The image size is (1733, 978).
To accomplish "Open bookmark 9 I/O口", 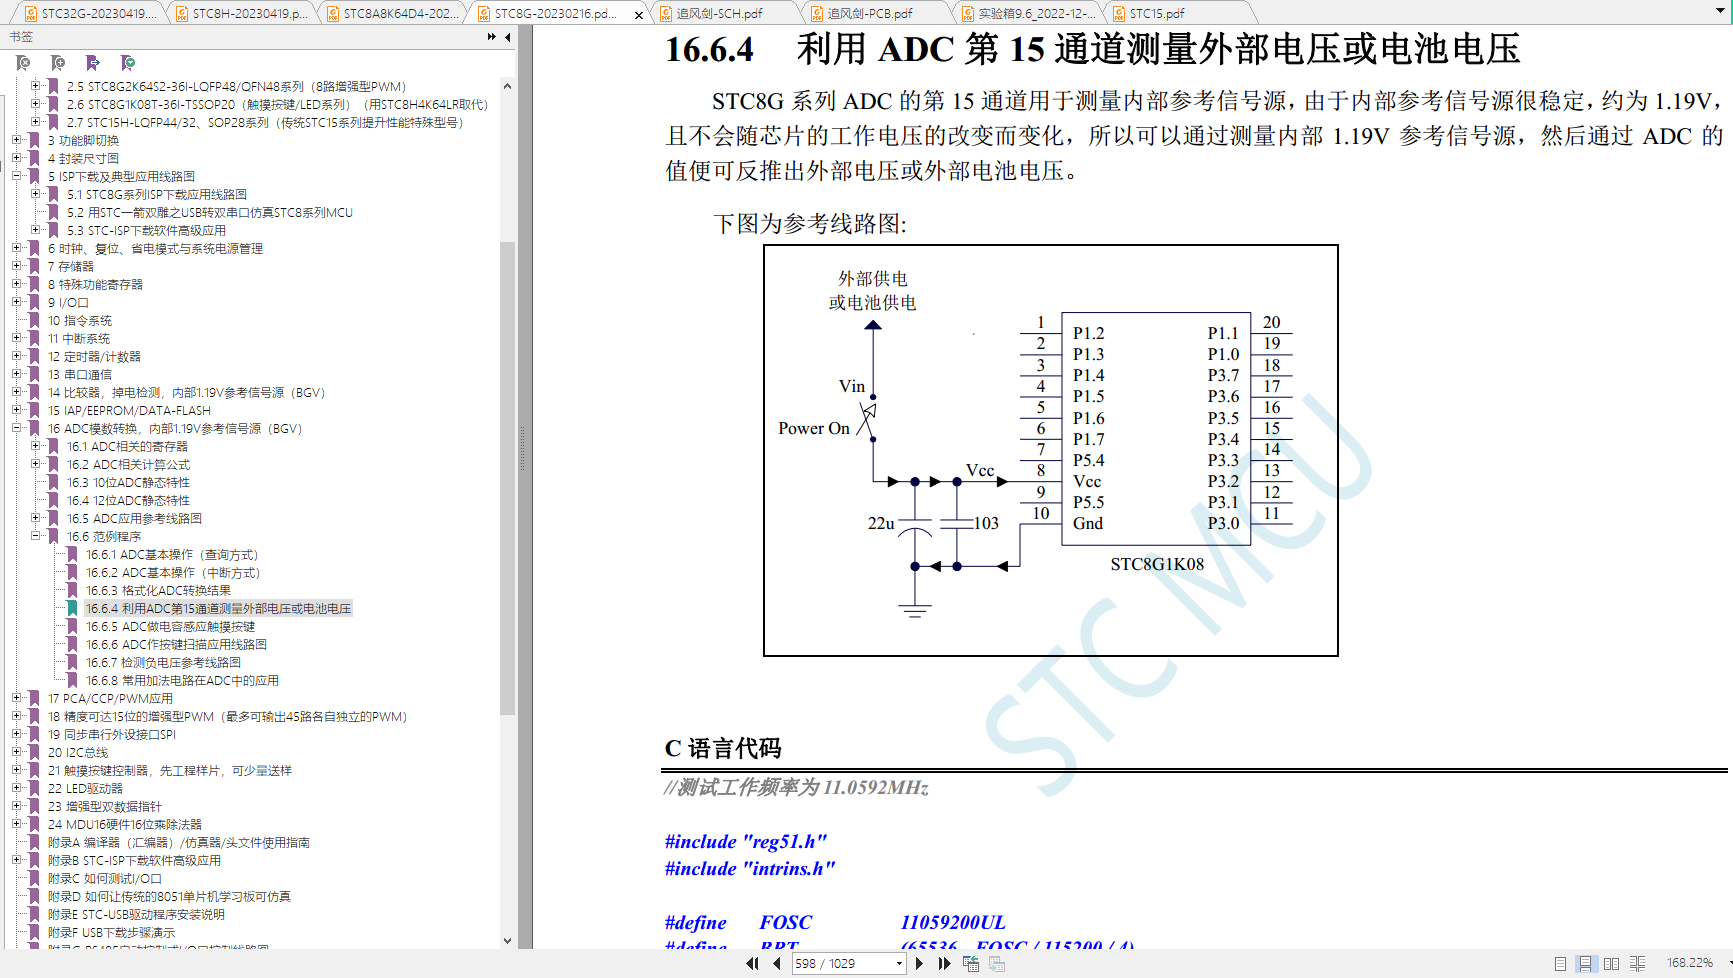I will click(x=68, y=302).
